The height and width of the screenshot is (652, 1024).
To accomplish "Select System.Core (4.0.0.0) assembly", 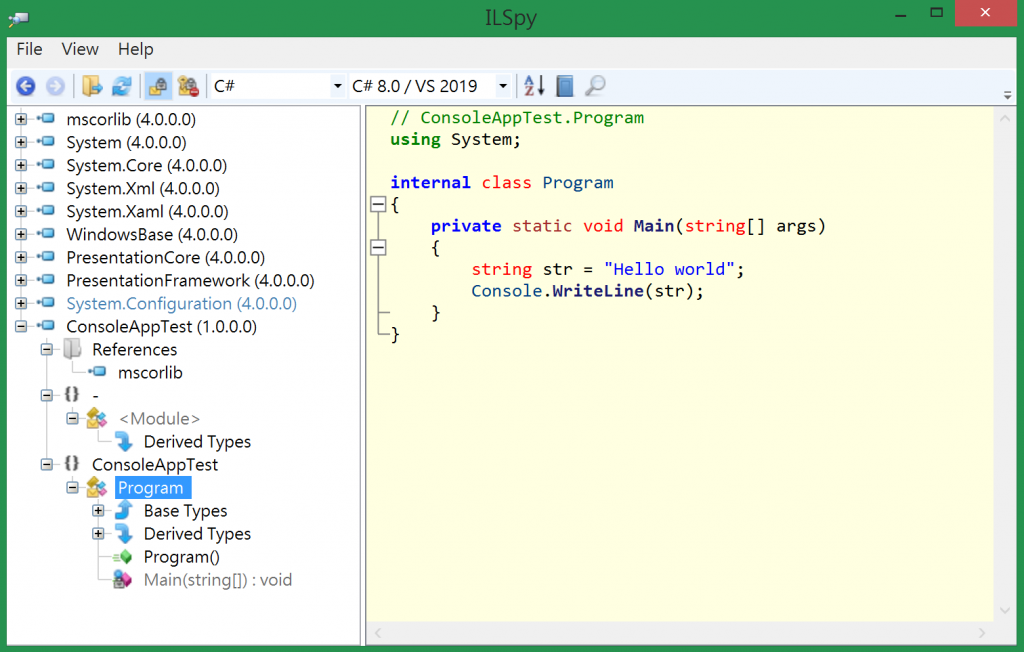I will (x=146, y=165).
